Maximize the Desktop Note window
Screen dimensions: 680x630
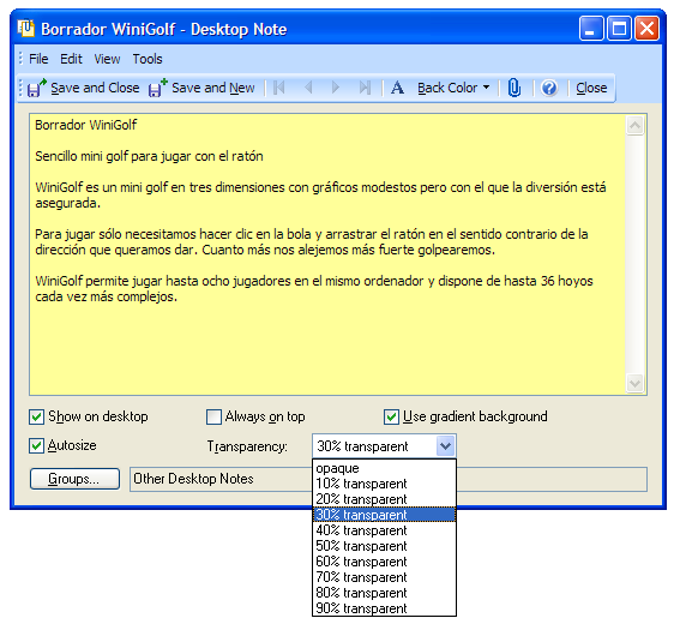(x=619, y=29)
